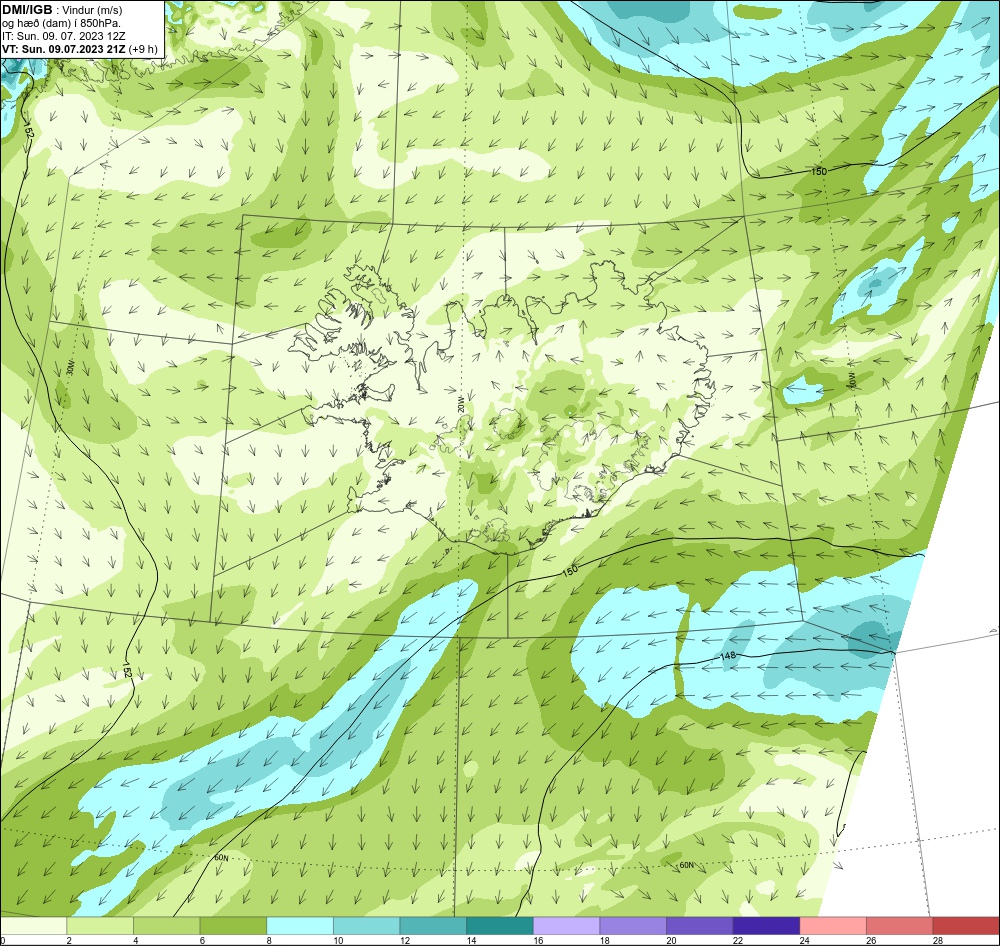This screenshot has width=1000, height=946.
Task: Select the "og hæð (dam) í 850hPa." line
Action: (x=62, y=24)
